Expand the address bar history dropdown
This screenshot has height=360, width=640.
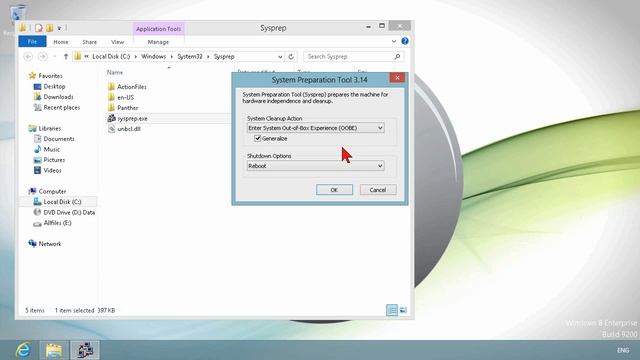[280, 57]
